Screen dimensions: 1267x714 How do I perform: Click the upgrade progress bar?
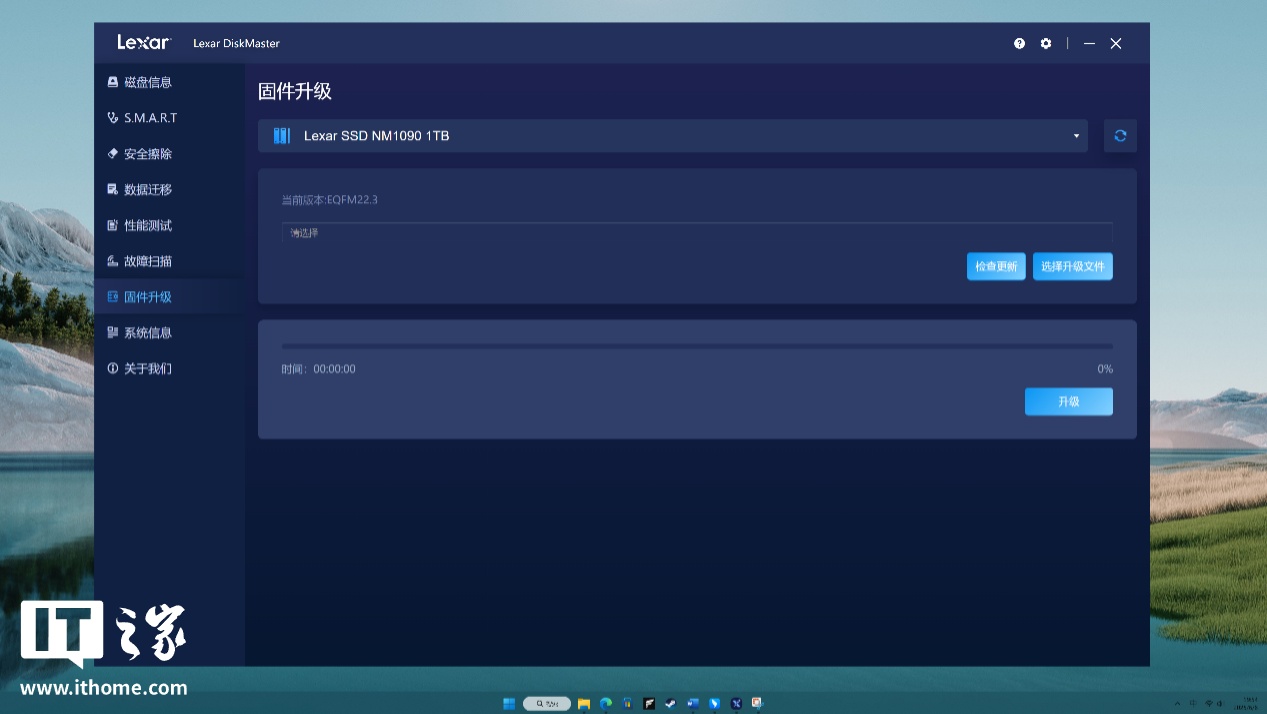696,347
